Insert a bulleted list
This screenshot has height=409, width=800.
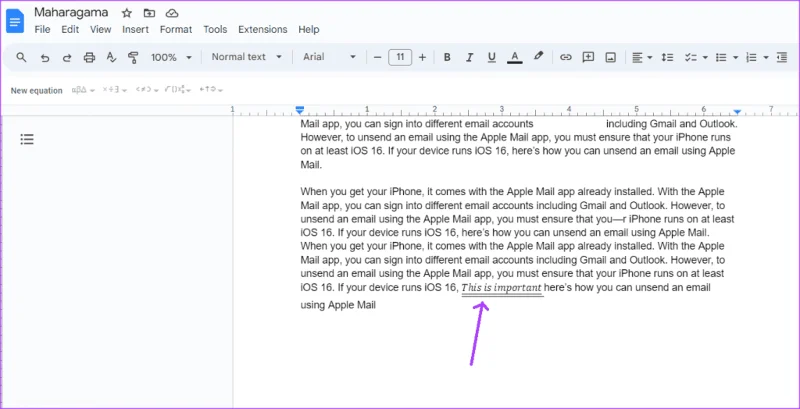[x=721, y=58]
